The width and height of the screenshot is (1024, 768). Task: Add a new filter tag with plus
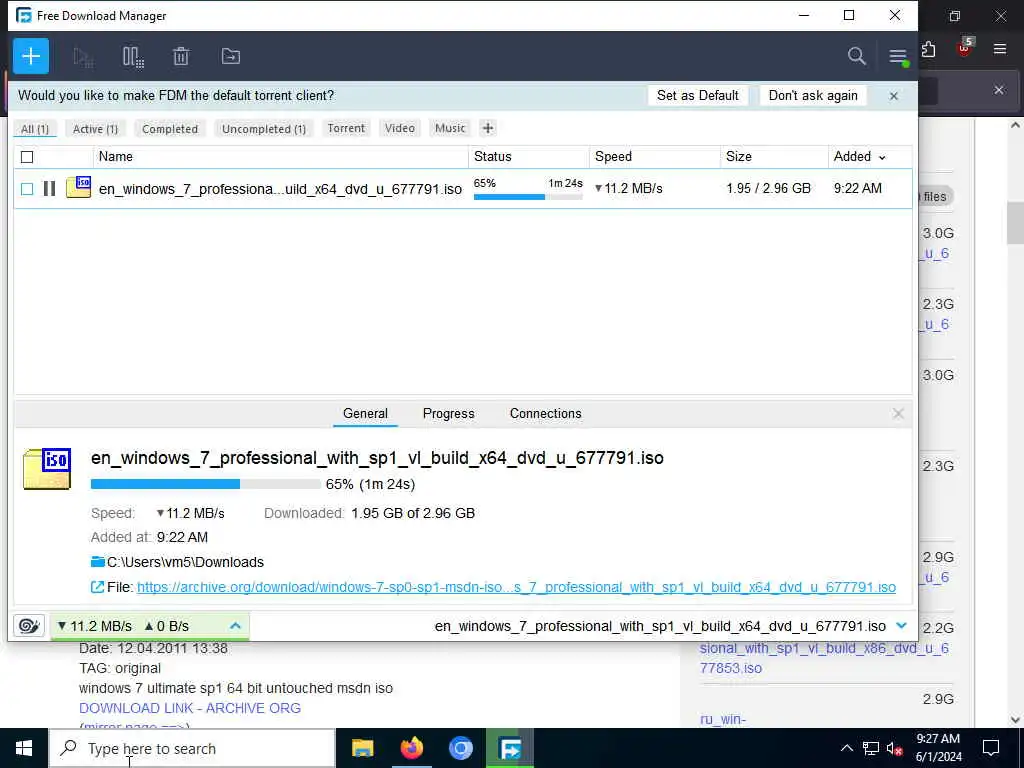[487, 128]
